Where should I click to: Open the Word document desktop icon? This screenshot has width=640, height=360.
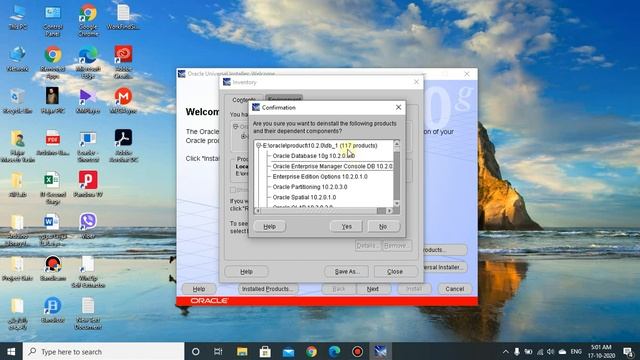pos(53,230)
